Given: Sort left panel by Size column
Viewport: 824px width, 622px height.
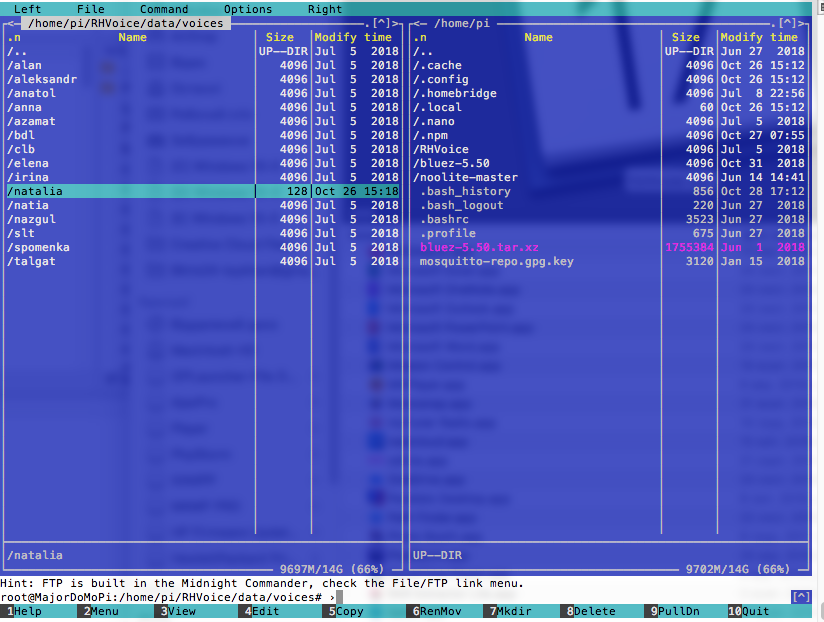Looking at the screenshot, I should [x=280, y=37].
